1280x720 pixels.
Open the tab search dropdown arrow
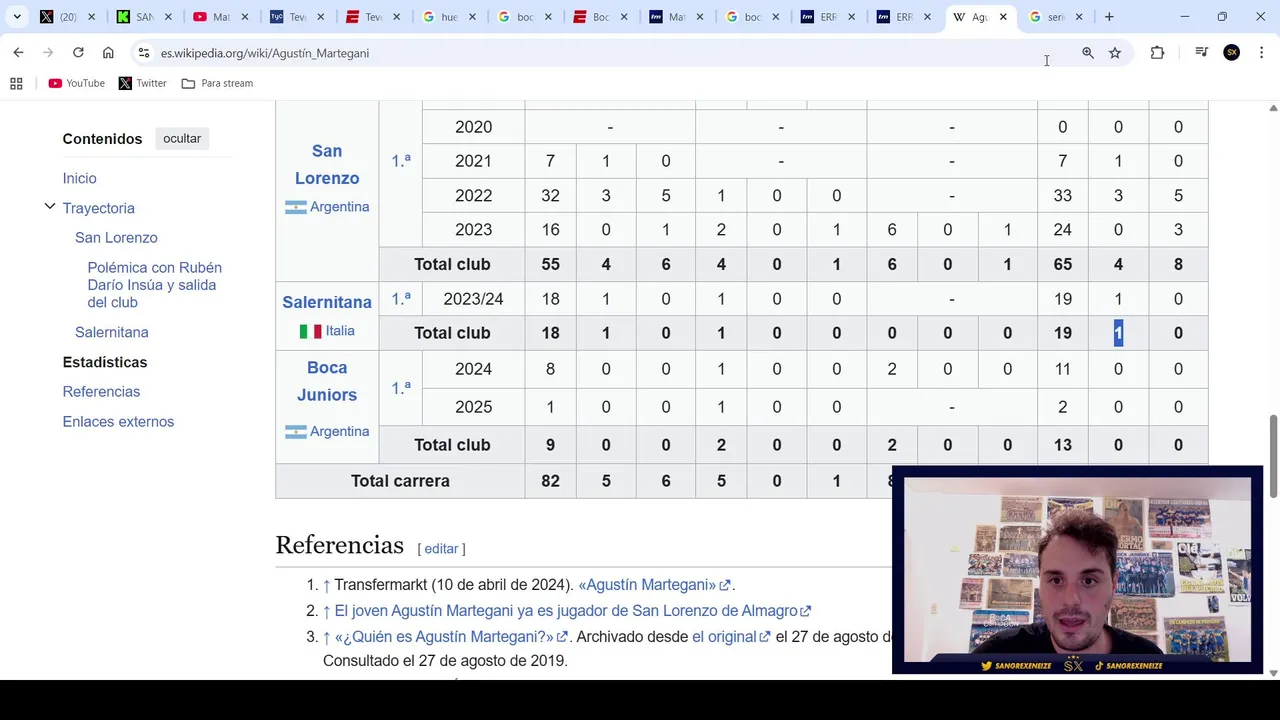pyautogui.click(x=17, y=17)
